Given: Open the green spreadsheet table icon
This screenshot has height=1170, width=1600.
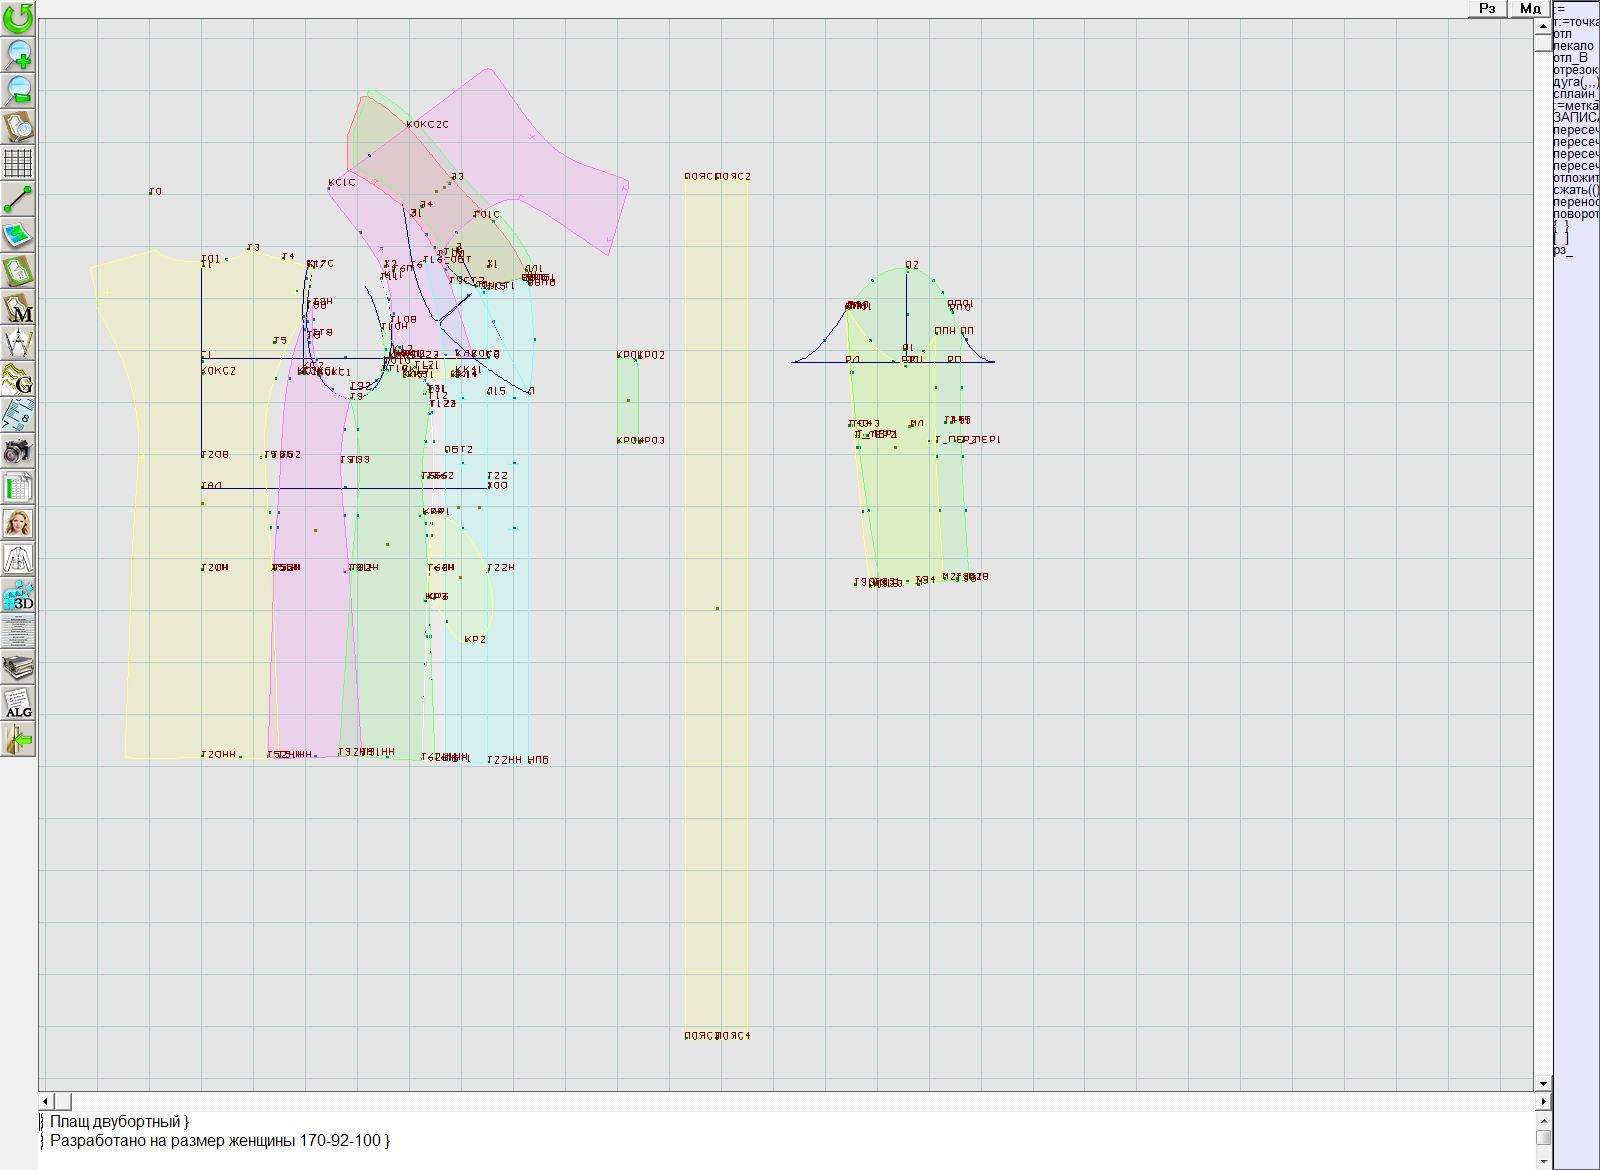Looking at the screenshot, I should click(x=18, y=487).
